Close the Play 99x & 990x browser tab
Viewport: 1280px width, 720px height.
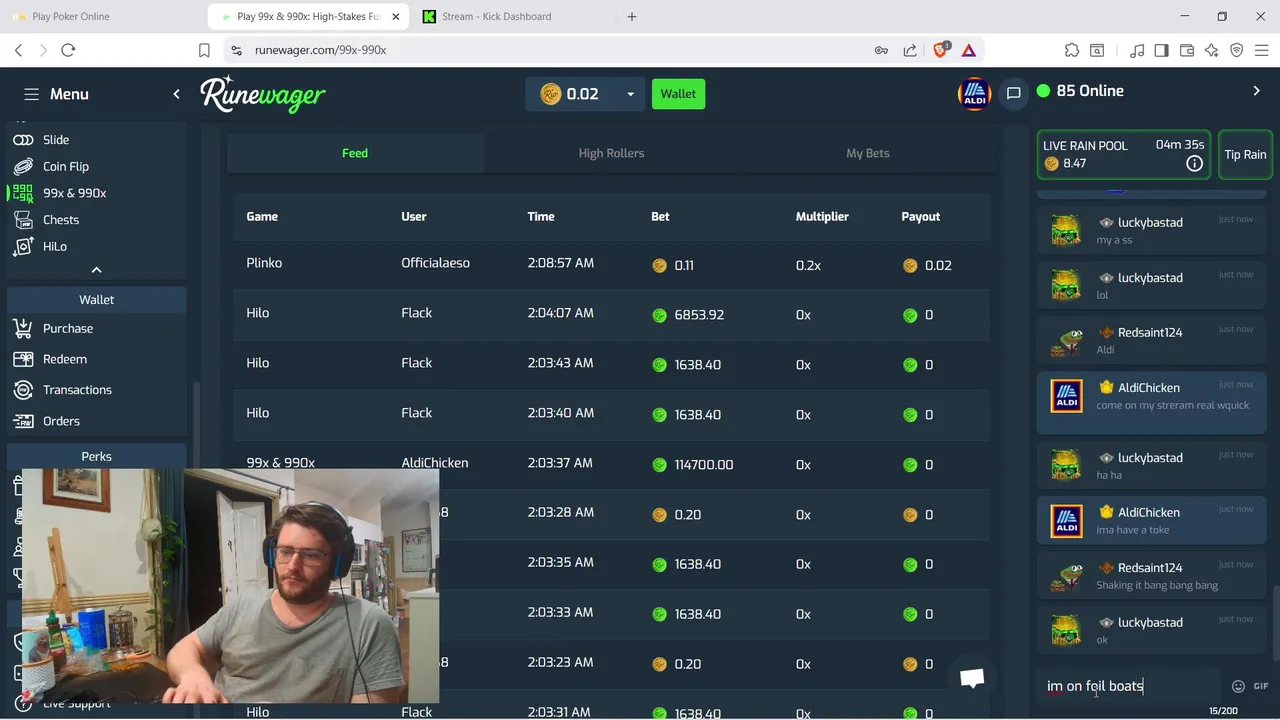pos(396,16)
